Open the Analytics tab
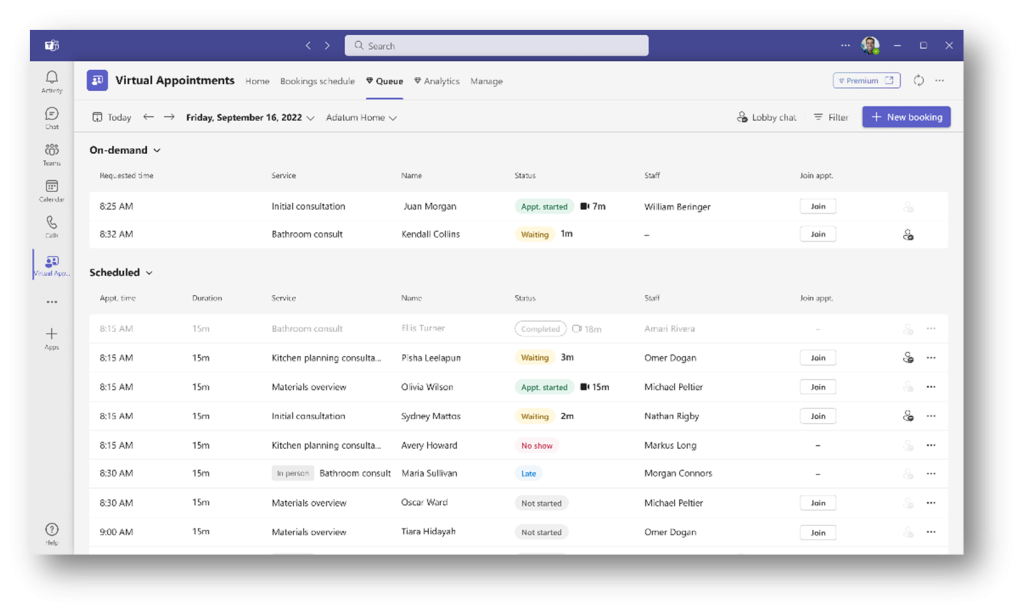Image resolution: width=1024 pixels, height=615 pixels. [x=437, y=81]
